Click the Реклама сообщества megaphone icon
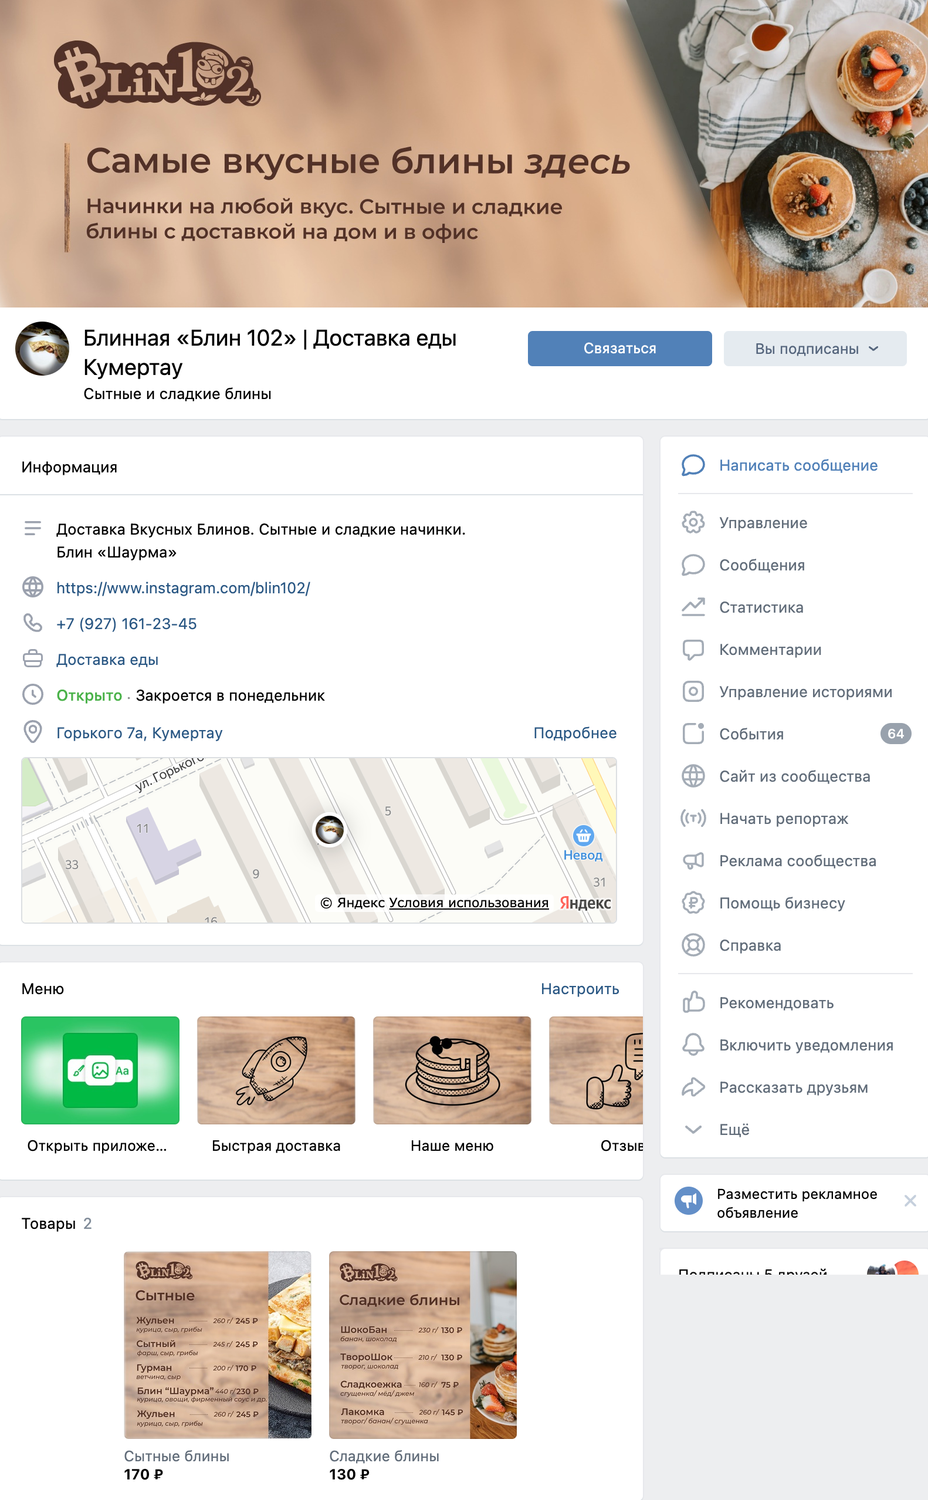 [x=693, y=860]
